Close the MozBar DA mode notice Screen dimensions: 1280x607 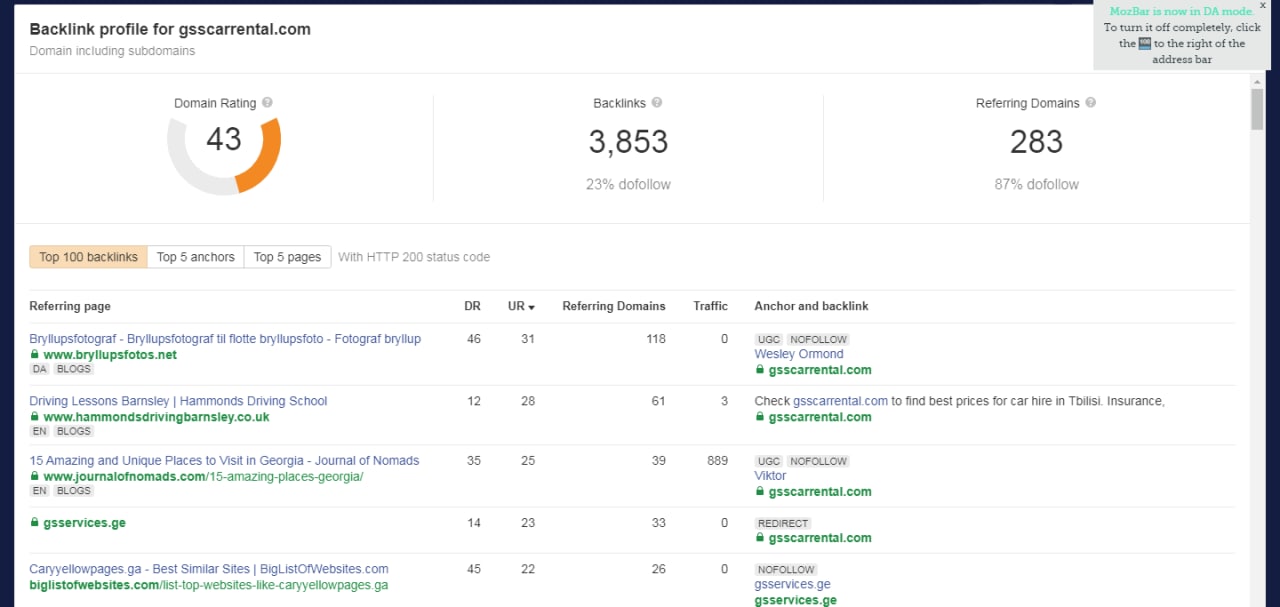(x=1262, y=5)
